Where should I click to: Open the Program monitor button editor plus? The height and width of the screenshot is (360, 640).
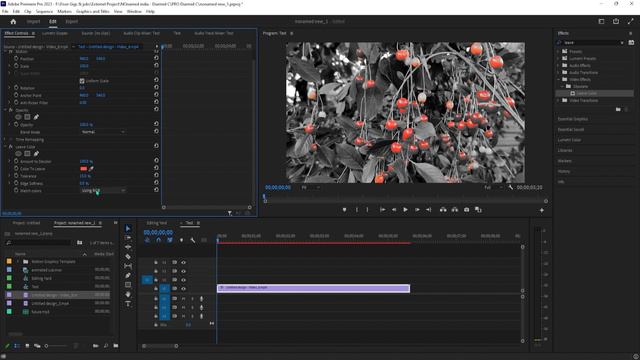coord(542,210)
